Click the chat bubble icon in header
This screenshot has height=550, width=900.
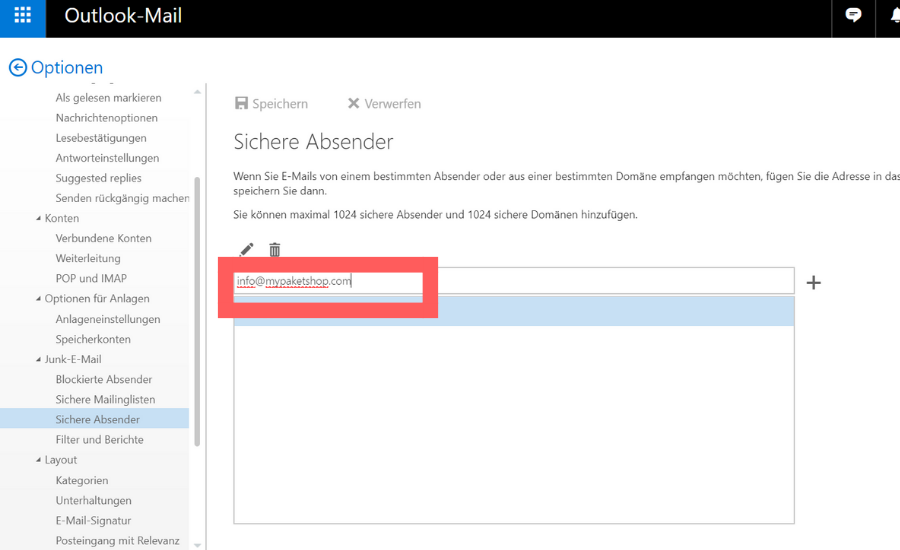coord(853,16)
